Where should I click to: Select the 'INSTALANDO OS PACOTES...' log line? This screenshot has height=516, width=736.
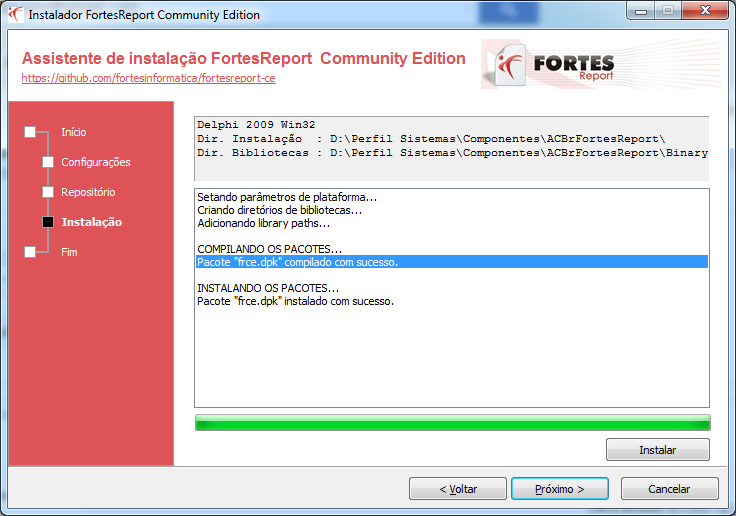point(268,288)
